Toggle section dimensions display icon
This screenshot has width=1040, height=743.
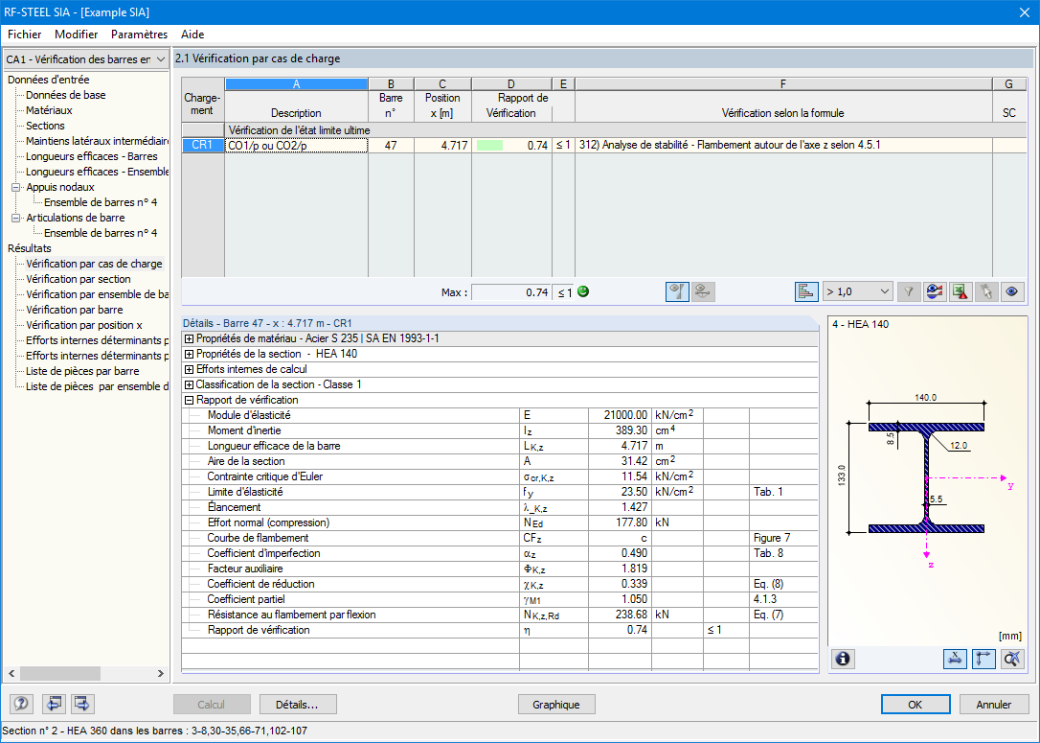(x=954, y=659)
